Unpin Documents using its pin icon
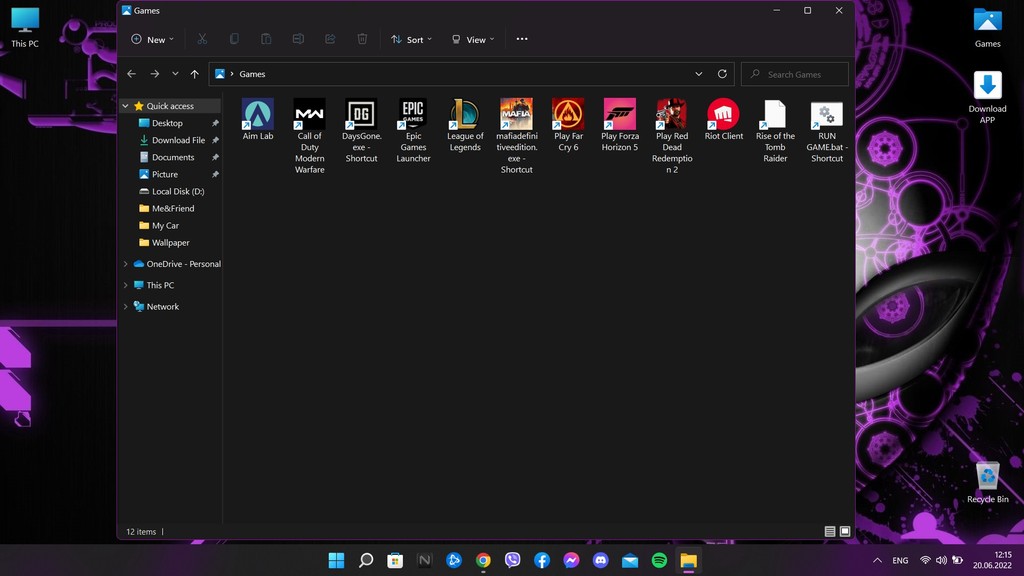 pyautogui.click(x=215, y=157)
